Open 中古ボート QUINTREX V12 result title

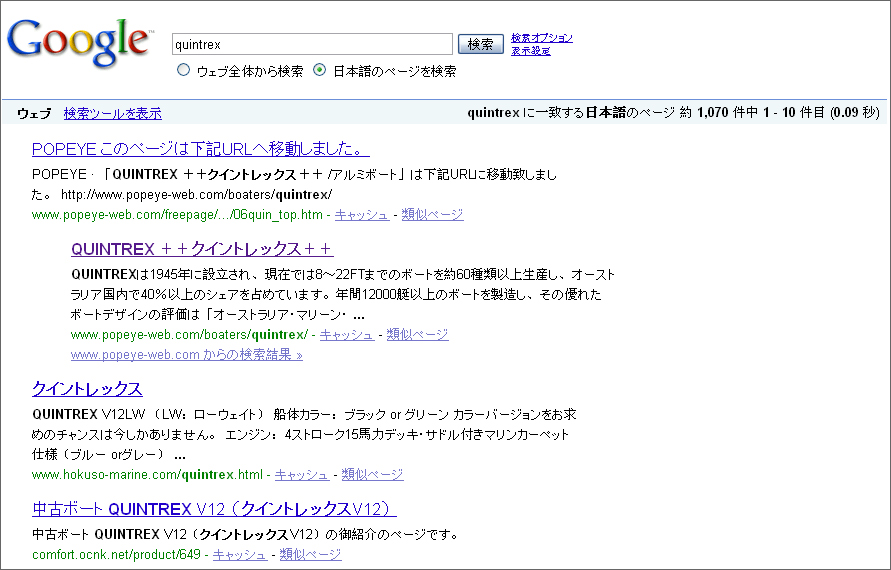point(214,509)
